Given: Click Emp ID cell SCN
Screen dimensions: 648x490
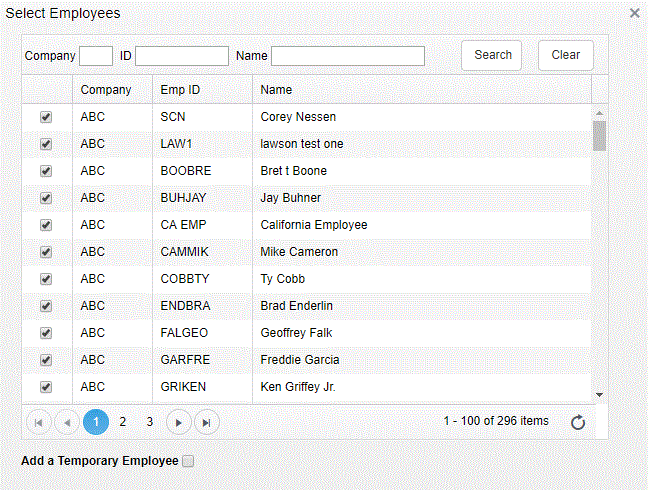Looking at the screenshot, I should click(202, 117).
